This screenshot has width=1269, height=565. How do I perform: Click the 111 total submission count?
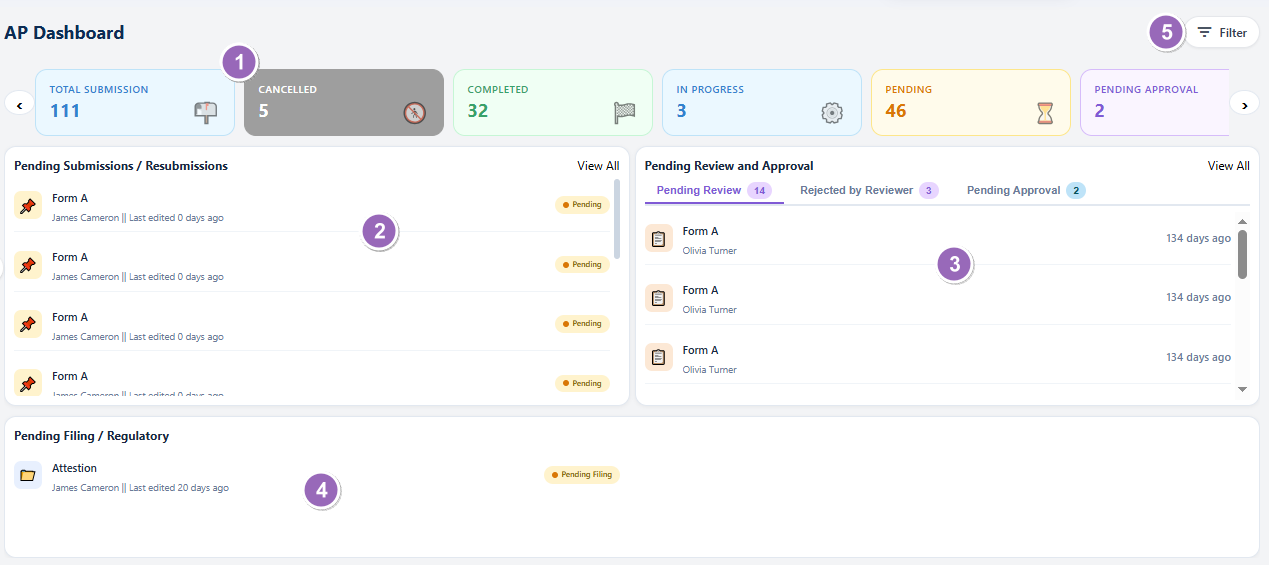pyautogui.click(x=65, y=111)
